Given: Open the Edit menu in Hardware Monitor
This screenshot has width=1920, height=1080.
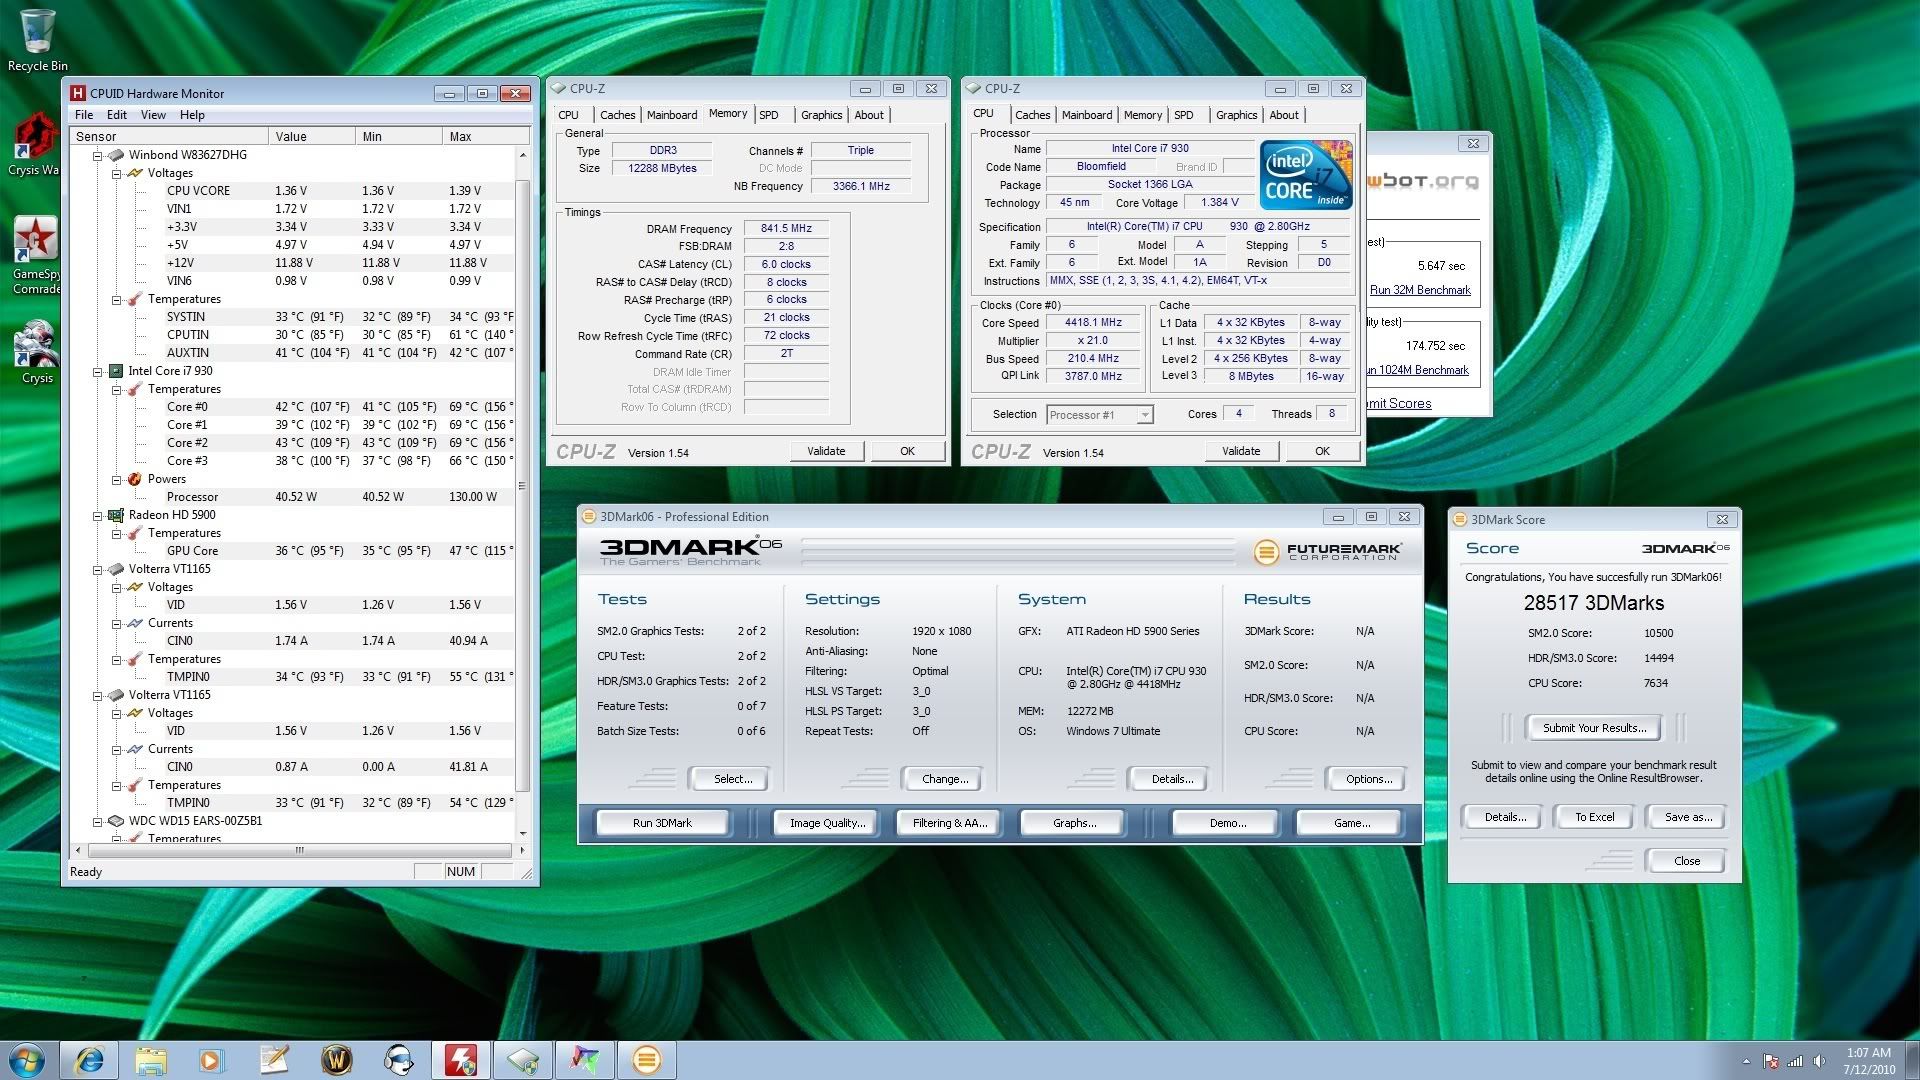Looking at the screenshot, I should coord(117,115).
